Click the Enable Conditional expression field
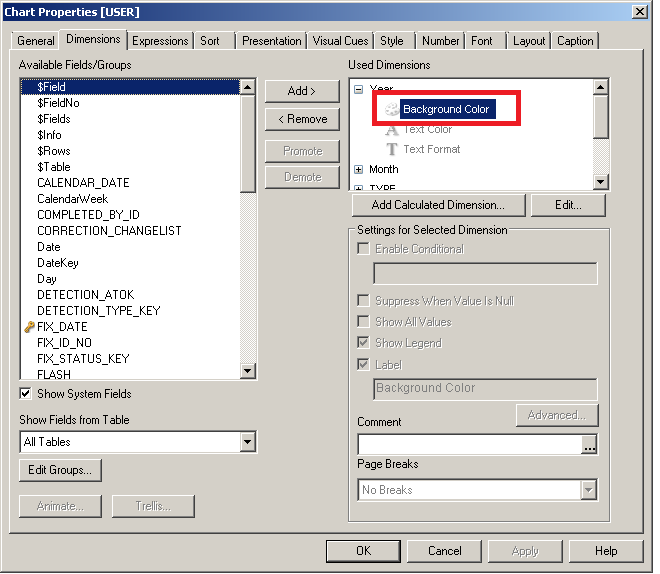660x574 pixels. tap(485, 274)
